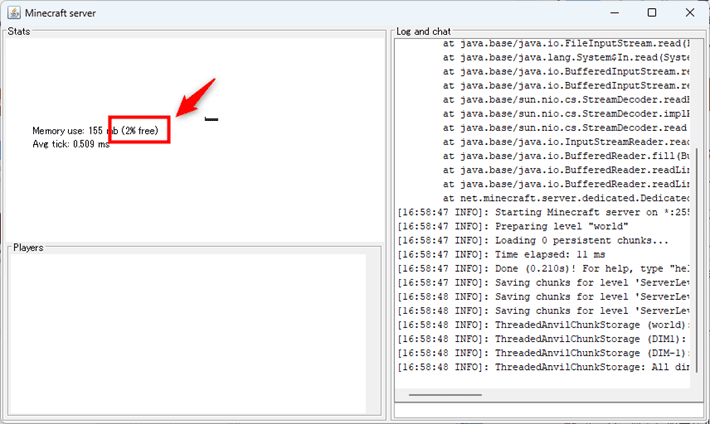The width and height of the screenshot is (710, 424).
Task: Select the 'Memory use: 155 mb' text
Action: pos(75,131)
